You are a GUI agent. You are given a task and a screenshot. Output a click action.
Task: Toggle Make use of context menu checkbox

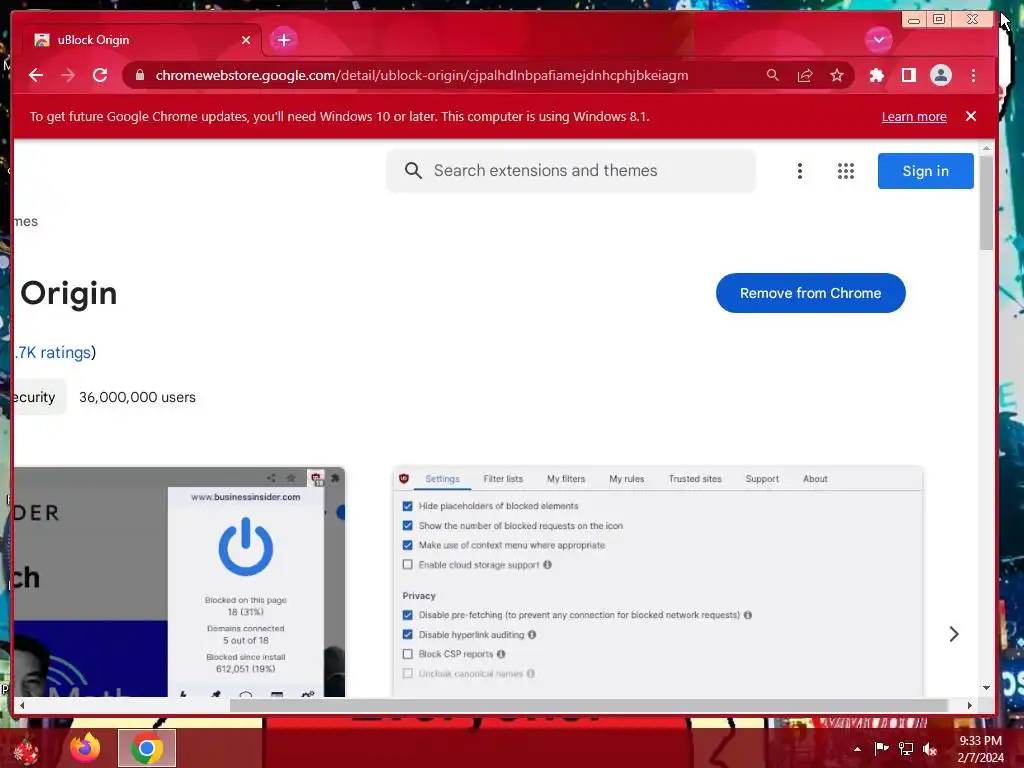408,545
